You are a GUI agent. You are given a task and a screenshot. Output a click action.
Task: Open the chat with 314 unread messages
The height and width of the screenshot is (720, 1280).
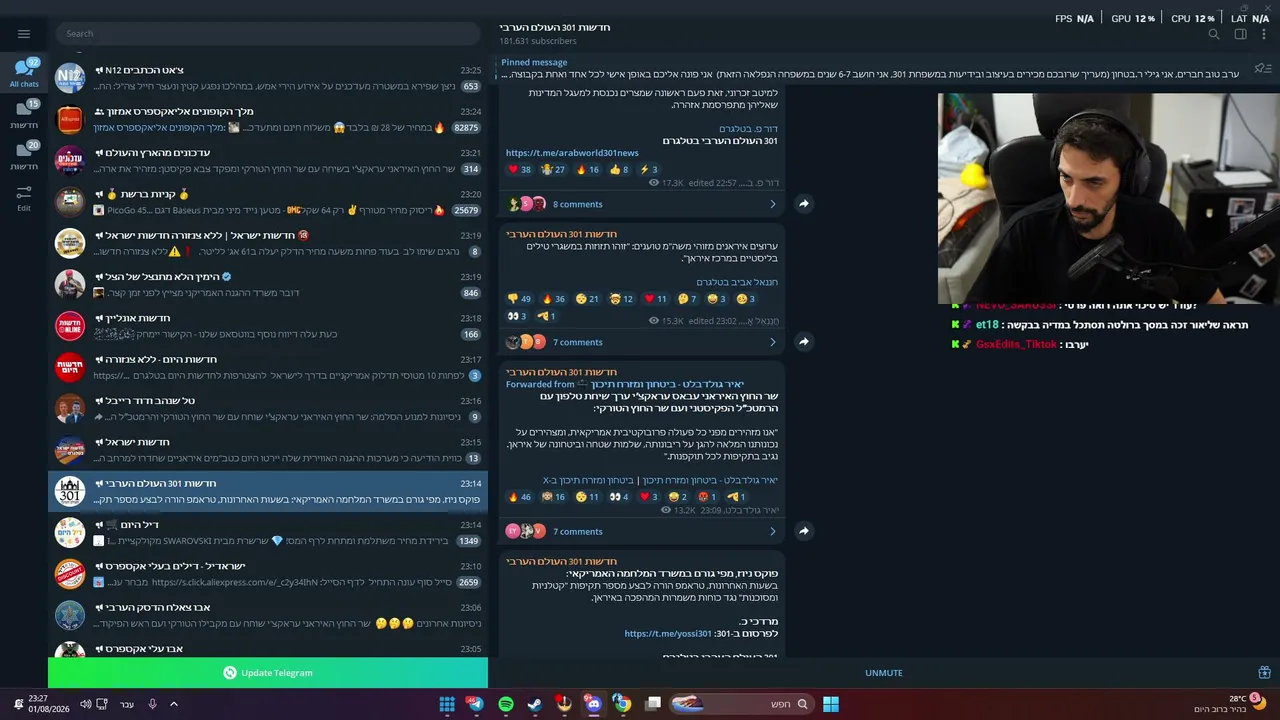268,161
